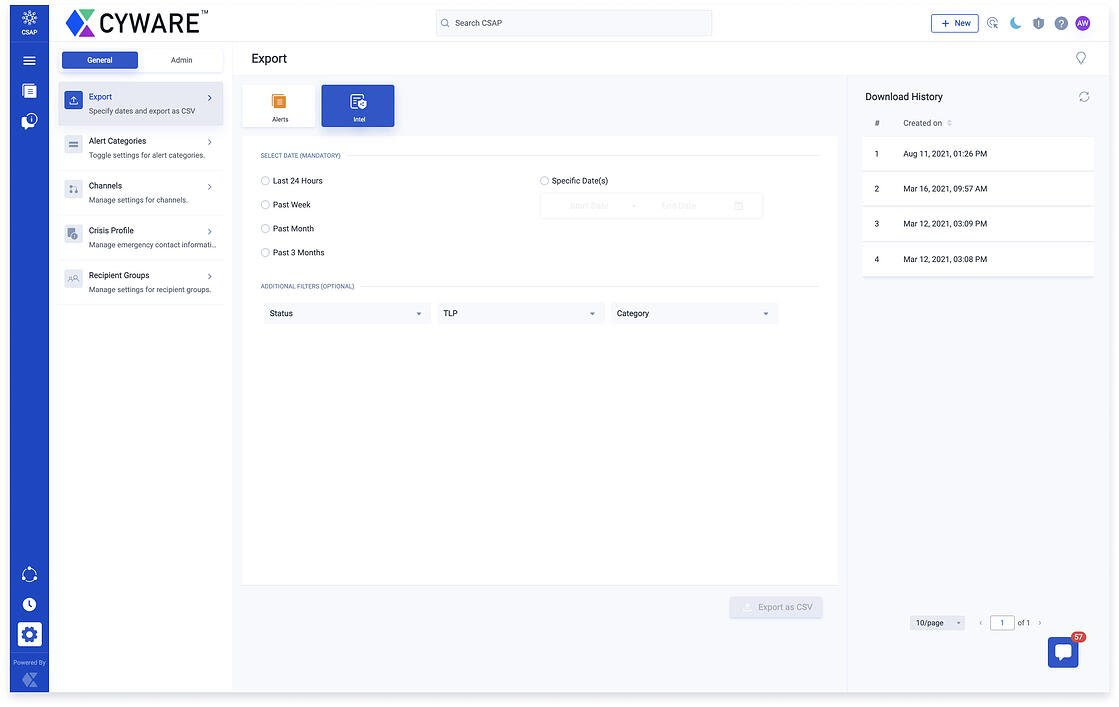
Task: Open the TLP filter dropdown
Action: [520, 314]
